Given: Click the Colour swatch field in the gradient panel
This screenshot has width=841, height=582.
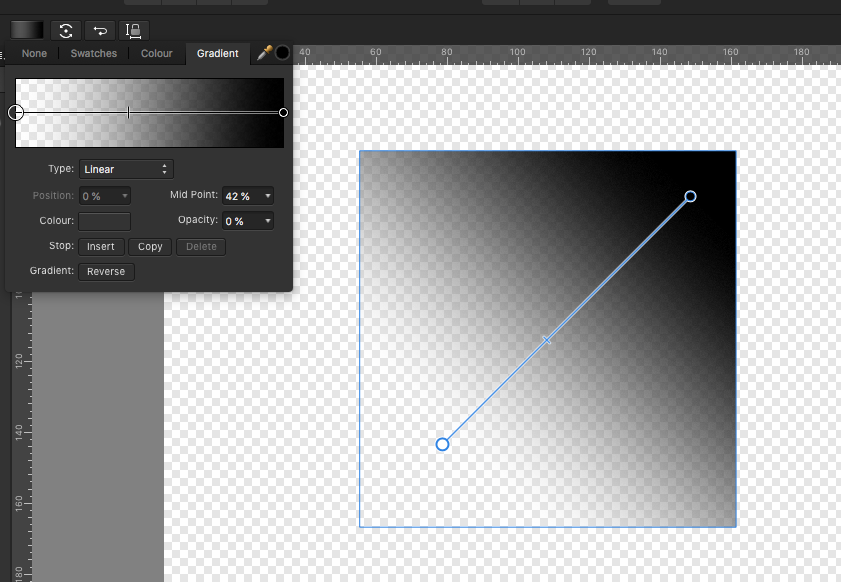Looking at the screenshot, I should click(x=103, y=220).
